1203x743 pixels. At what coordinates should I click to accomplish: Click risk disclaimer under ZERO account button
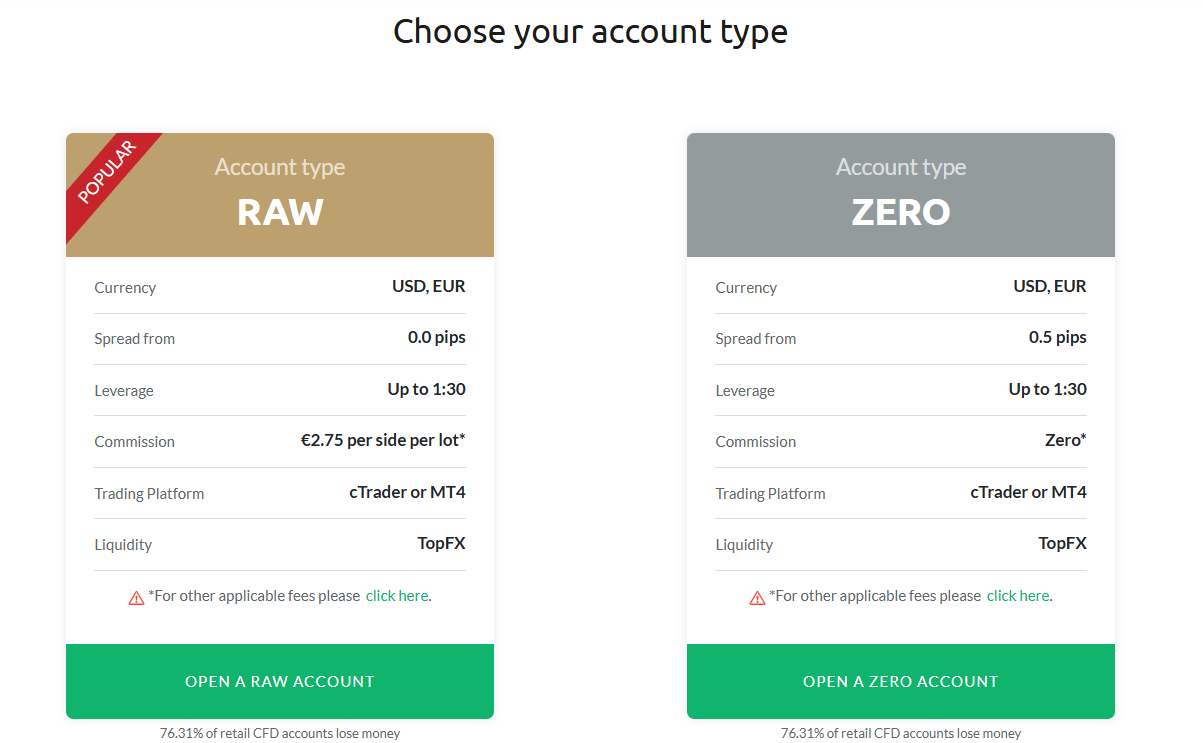point(901,733)
